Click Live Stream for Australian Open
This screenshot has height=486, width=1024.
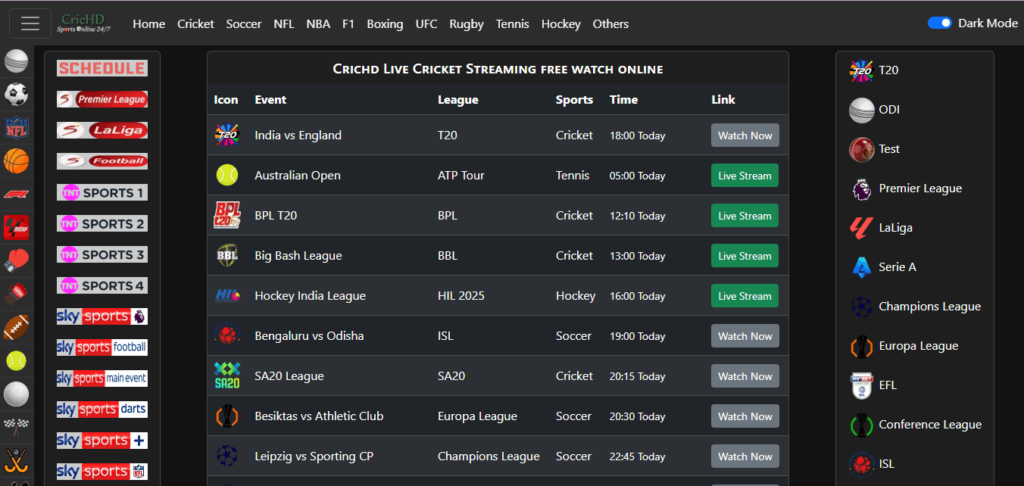[x=744, y=176]
